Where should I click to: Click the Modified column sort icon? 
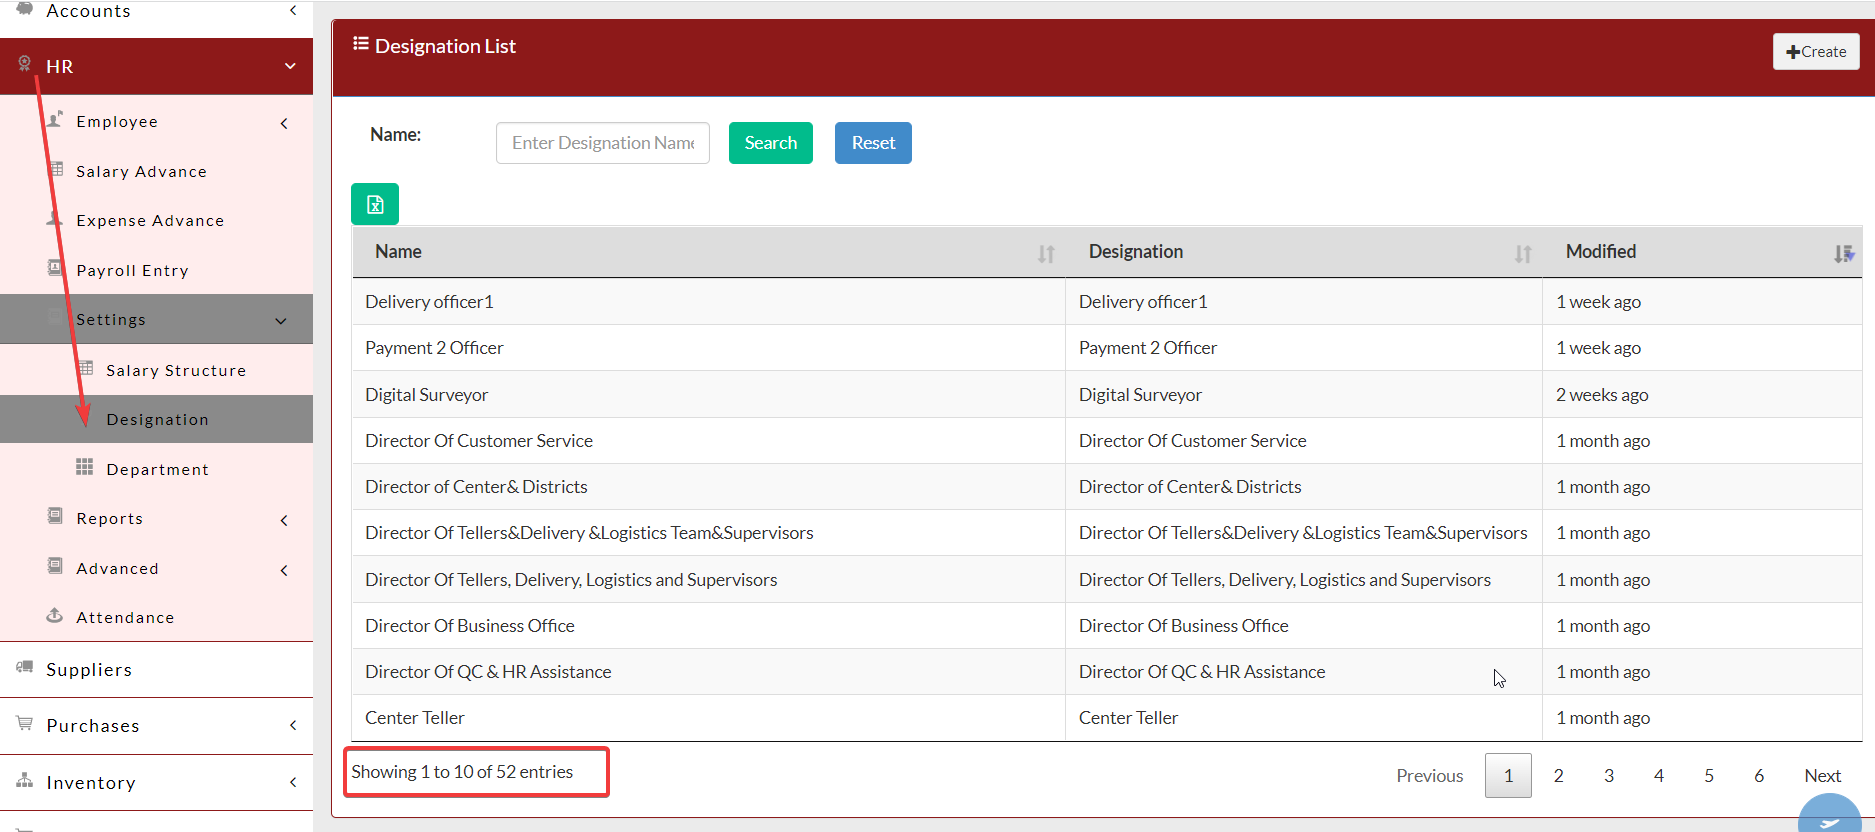[x=1843, y=254]
